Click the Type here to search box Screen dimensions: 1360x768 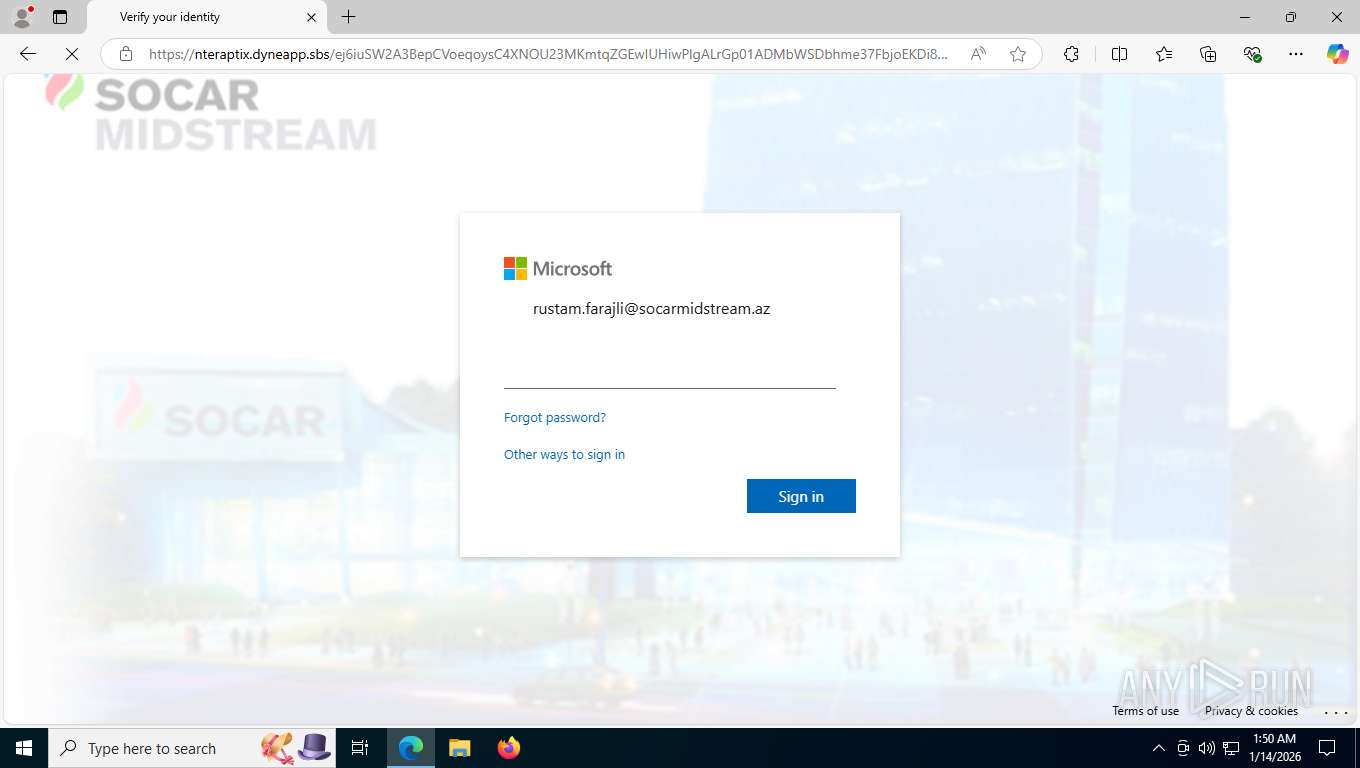point(190,748)
